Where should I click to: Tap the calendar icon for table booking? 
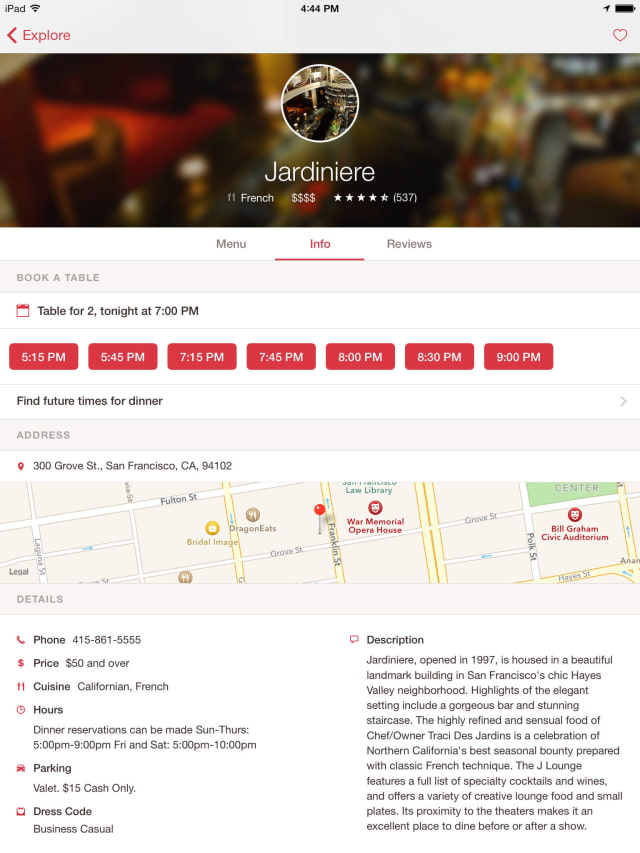pyautogui.click(x=23, y=311)
